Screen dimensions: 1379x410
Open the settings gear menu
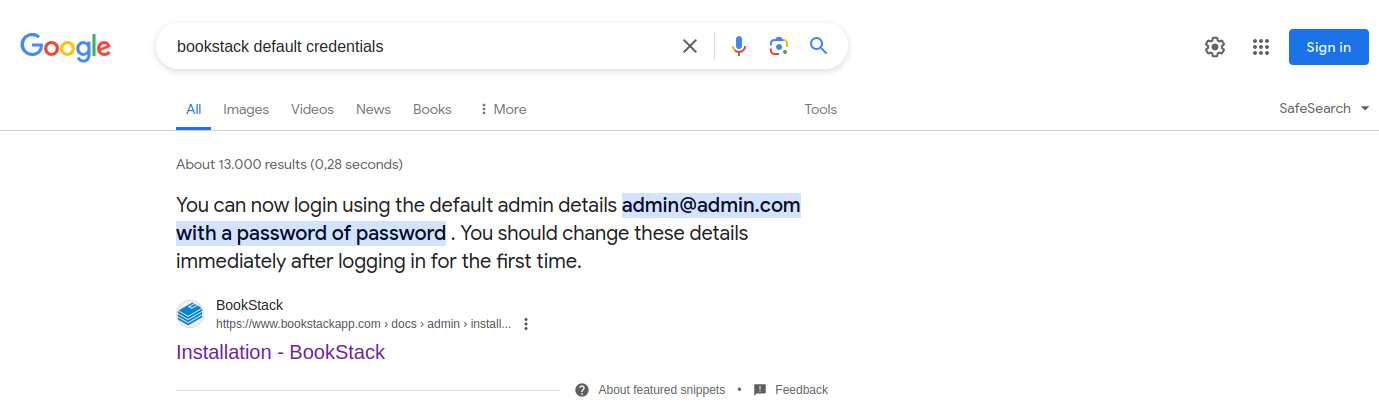point(1215,47)
